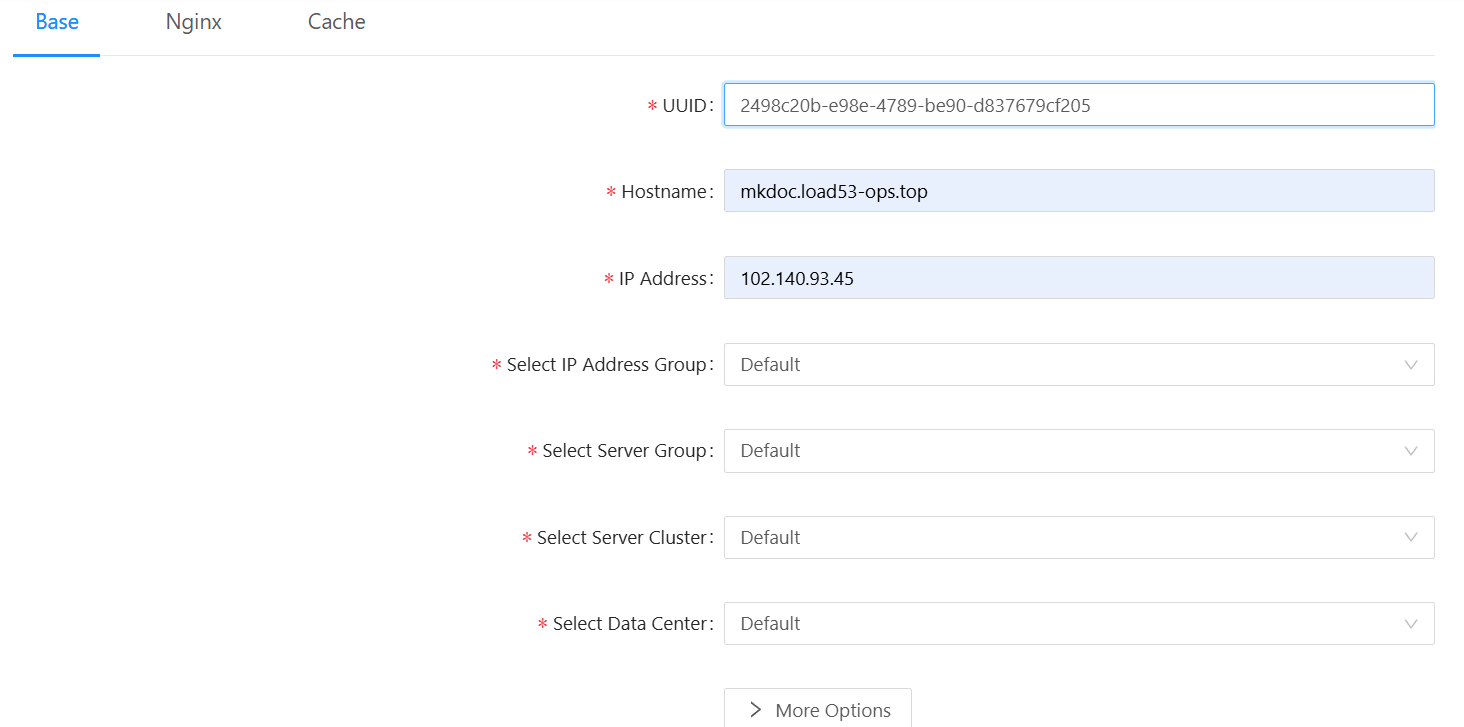
Task: Click into the Hostname field
Action: pos(1078,191)
